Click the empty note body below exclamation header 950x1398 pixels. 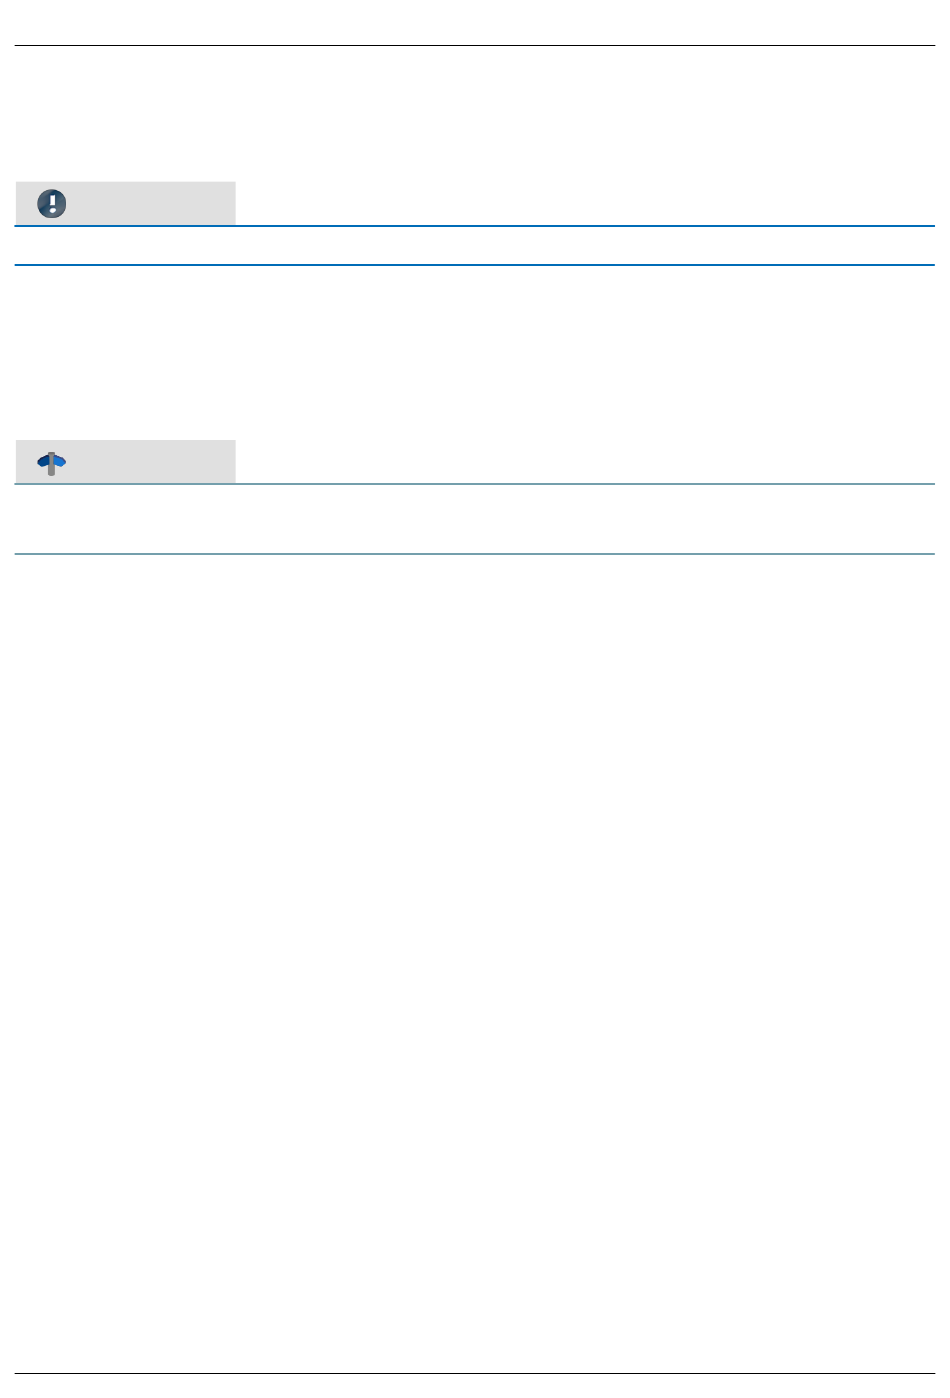475,246
